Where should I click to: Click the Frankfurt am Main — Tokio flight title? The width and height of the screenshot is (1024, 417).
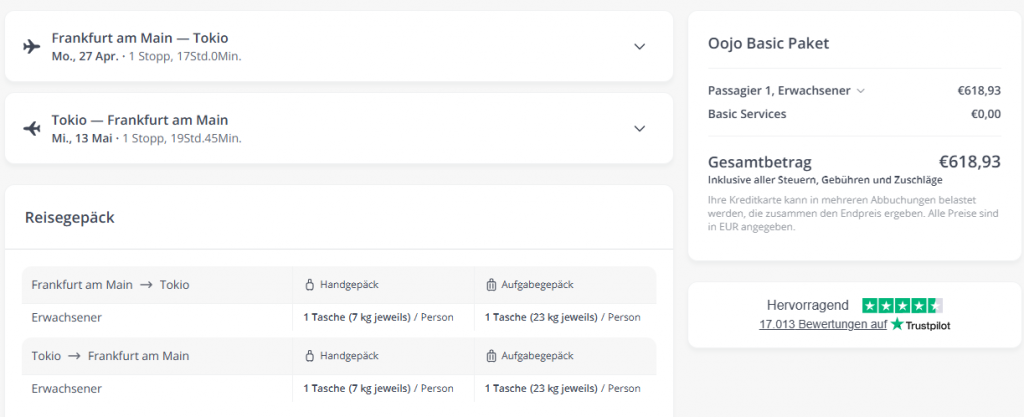tap(139, 38)
